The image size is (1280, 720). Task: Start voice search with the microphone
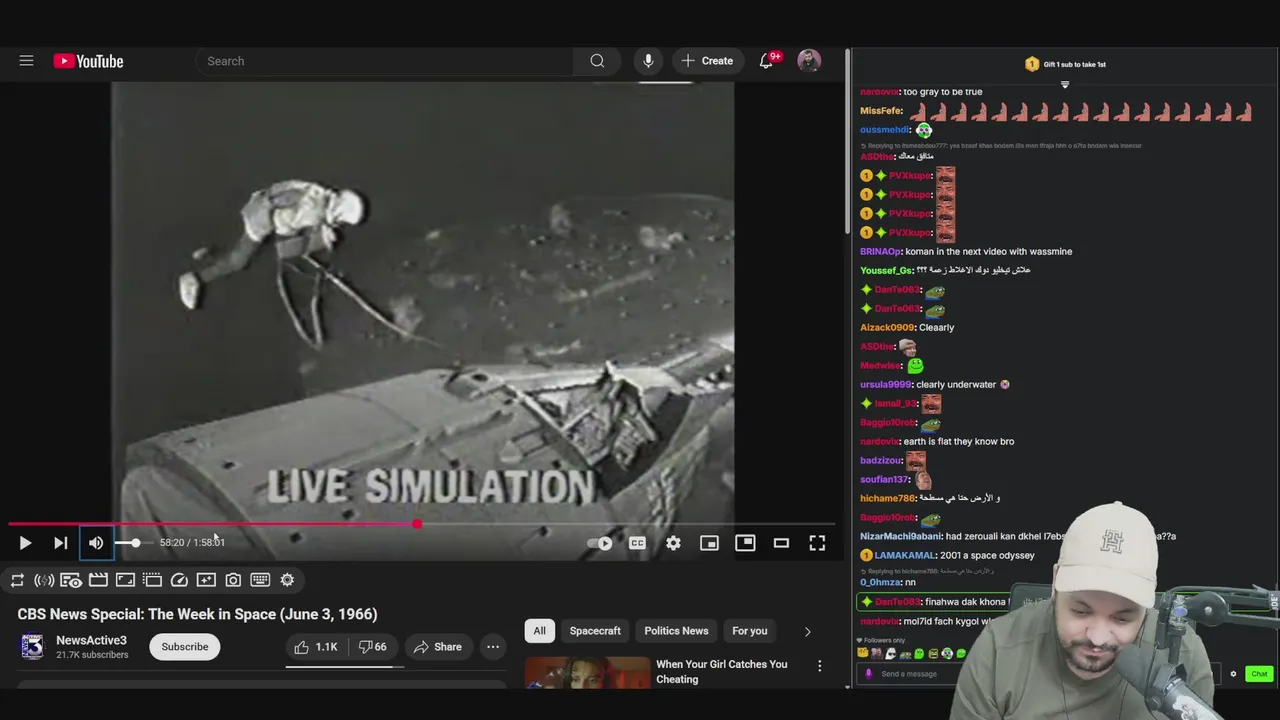click(x=648, y=61)
